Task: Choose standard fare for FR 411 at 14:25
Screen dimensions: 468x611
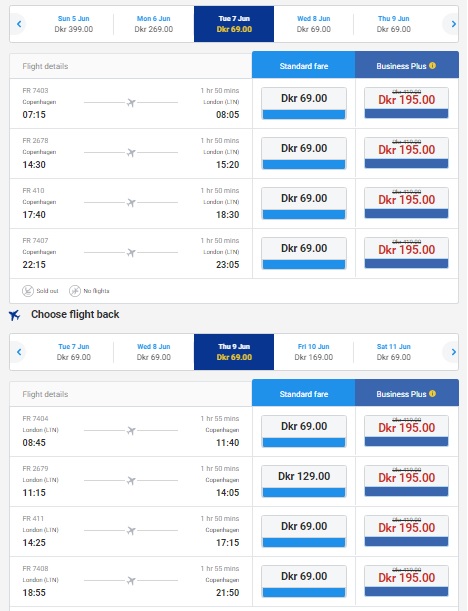Action: click(304, 531)
